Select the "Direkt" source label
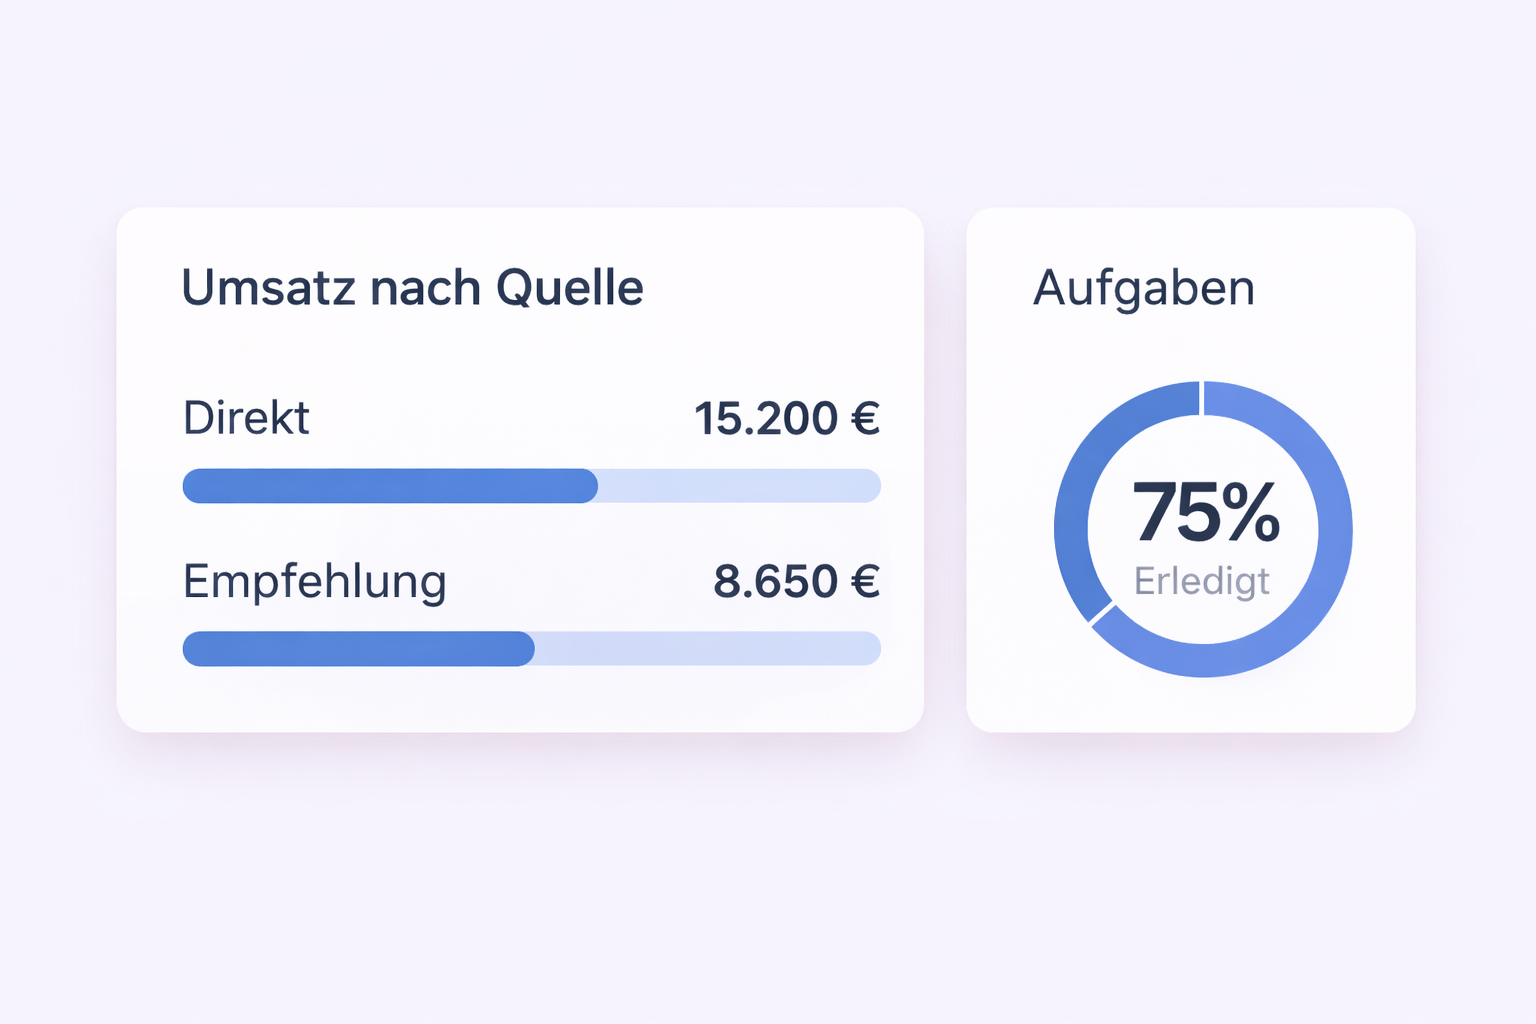The height and width of the screenshot is (1024, 1536). tap(246, 418)
